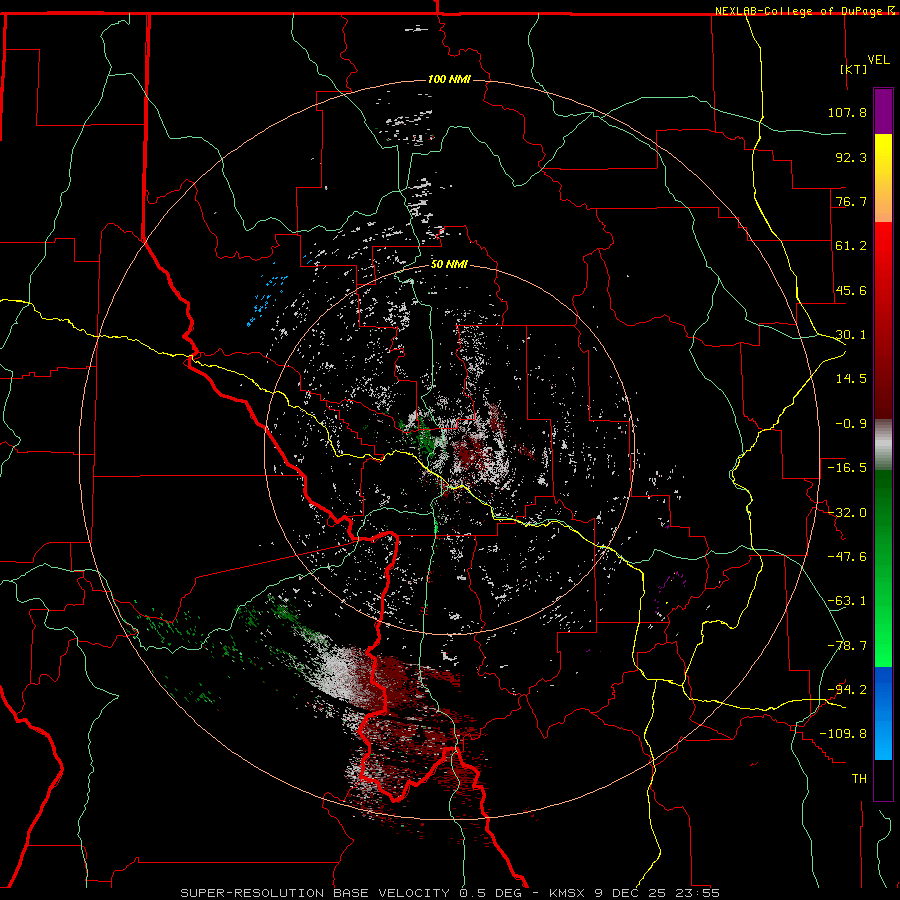Click the -63.1 velocity scale value
Image resolution: width=900 pixels, height=900 pixels.
(x=847, y=601)
